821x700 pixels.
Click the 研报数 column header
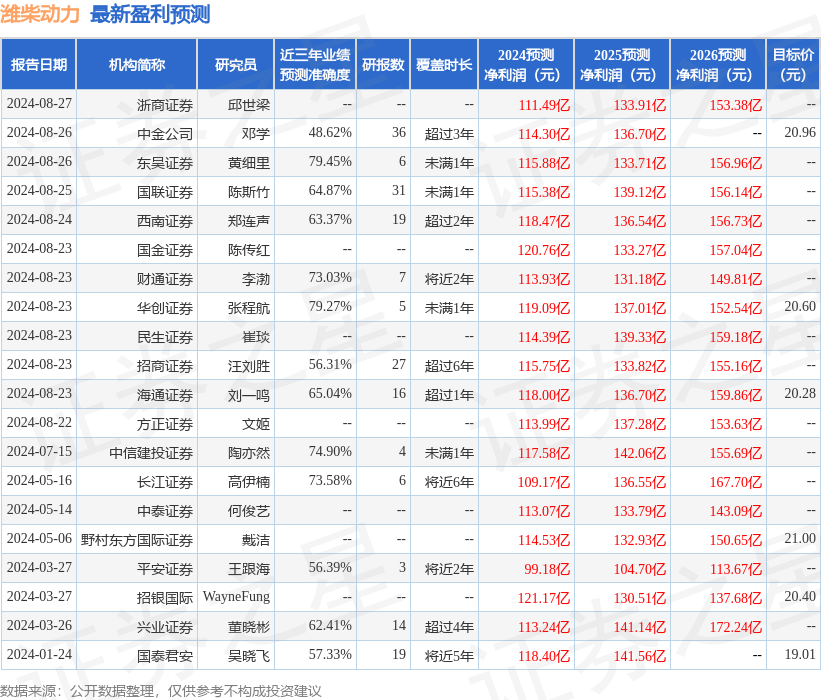pos(383,64)
